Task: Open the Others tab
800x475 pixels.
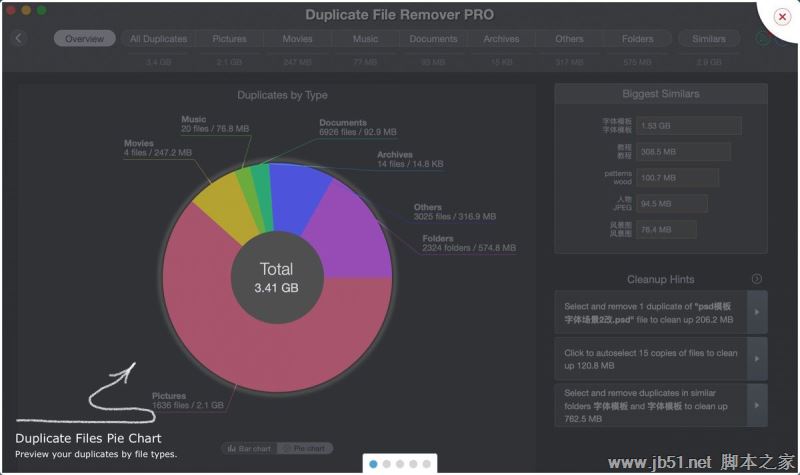Action: coord(569,39)
